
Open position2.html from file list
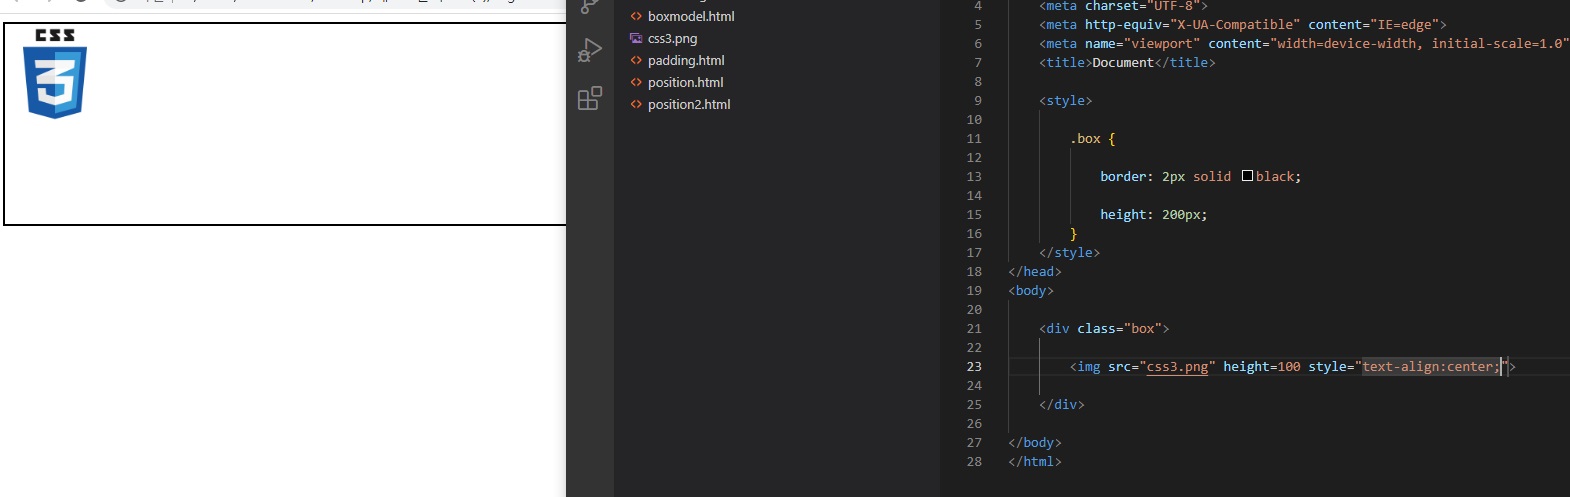[689, 104]
